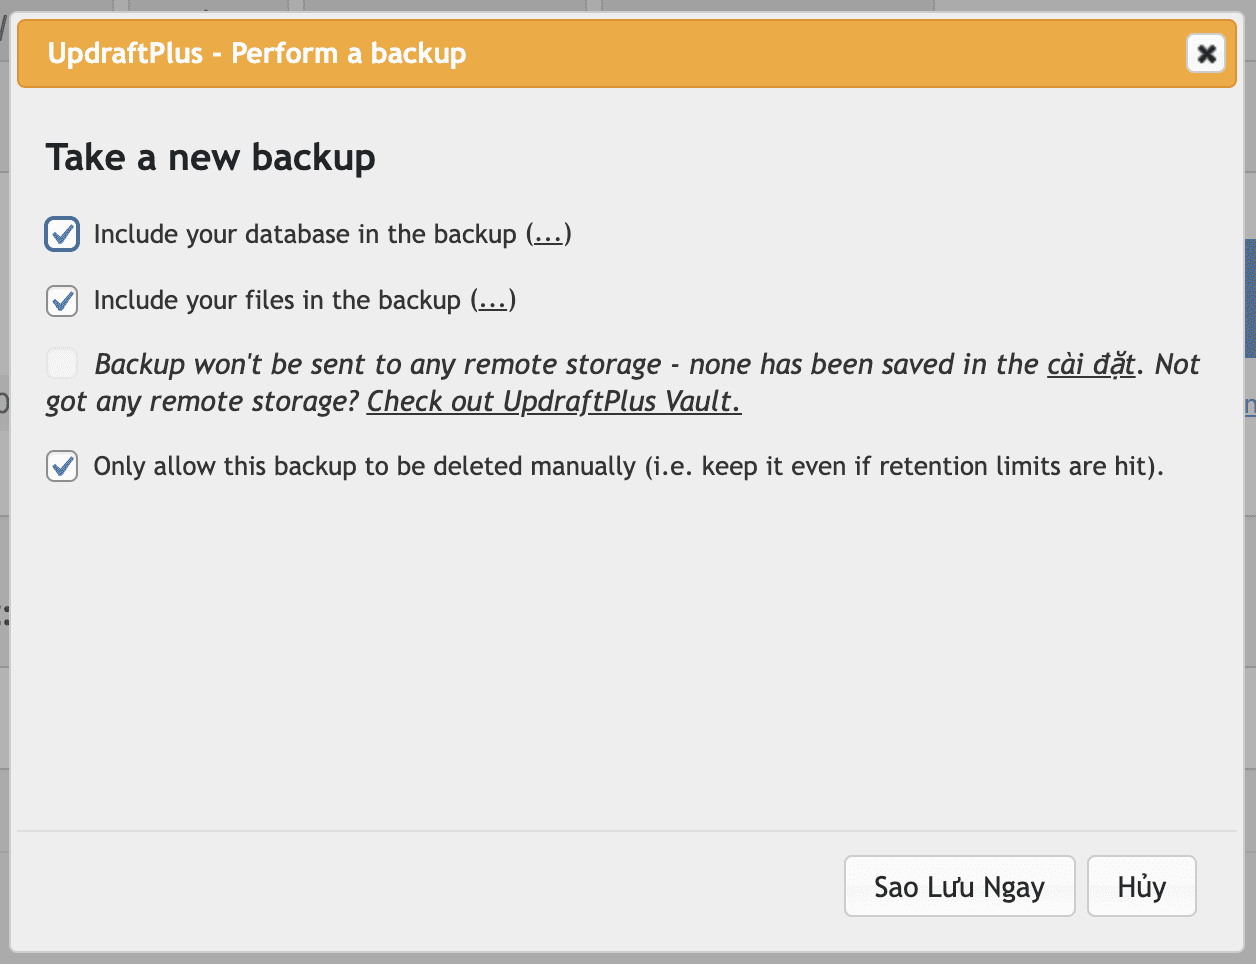Viewport: 1256px width, 964px height.
Task: Cancel the dialog using the "Hủy" button
Action: click(x=1141, y=886)
